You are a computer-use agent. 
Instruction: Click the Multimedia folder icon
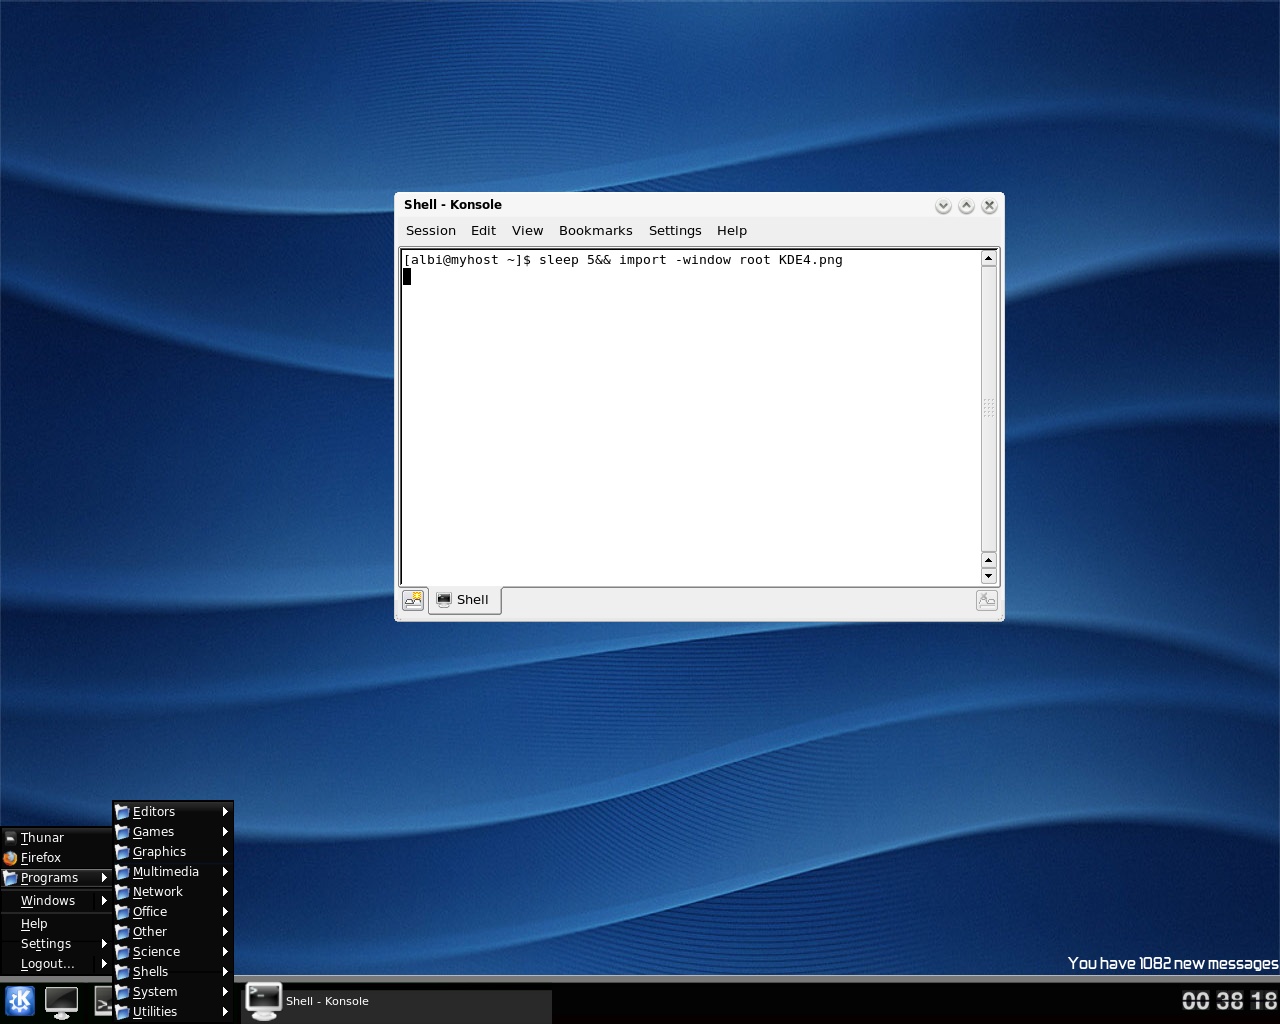coord(122,872)
